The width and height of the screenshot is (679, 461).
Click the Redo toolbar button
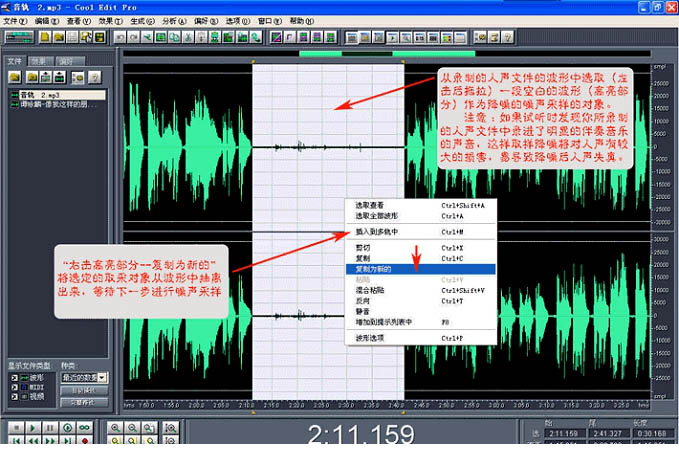click(x=133, y=38)
